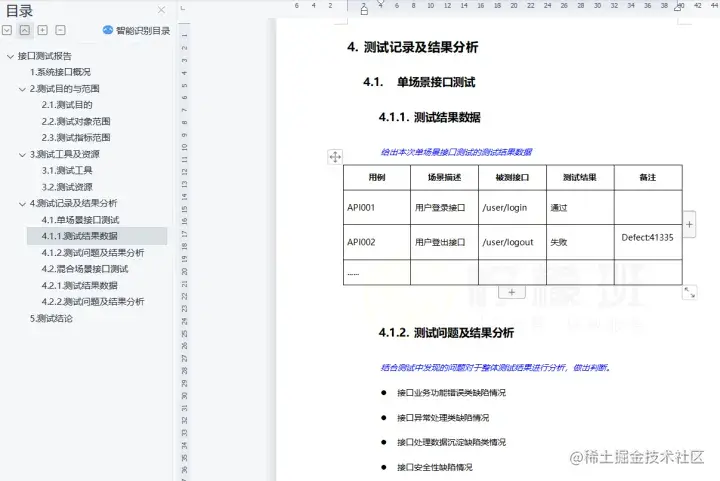Click the heading 4. 测试记录及结果分析 in the document
The height and width of the screenshot is (481, 720).
(413, 47)
